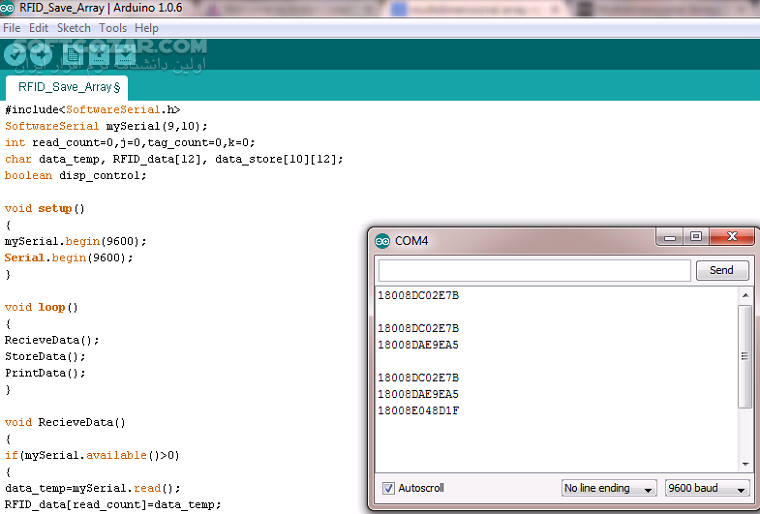The width and height of the screenshot is (760, 514).
Task: Click the PrintData(); code line
Action: pos(45,373)
